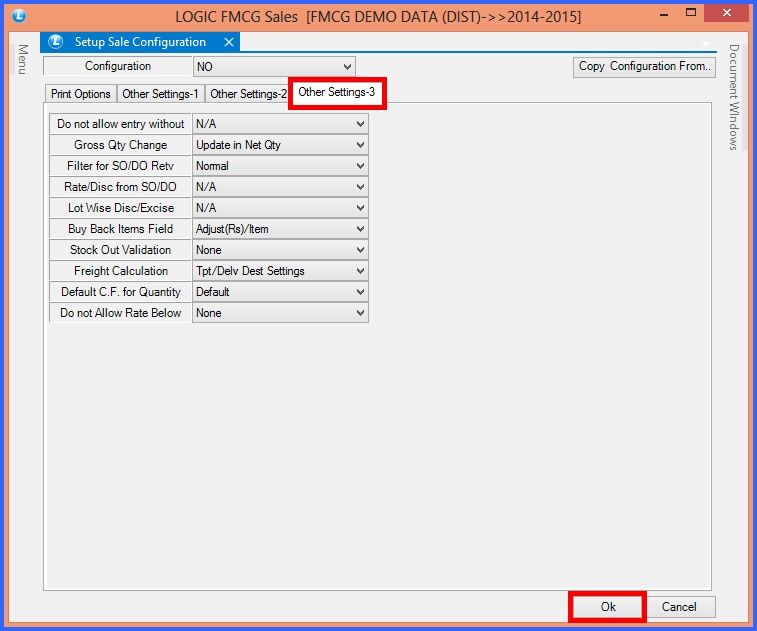The width and height of the screenshot is (757, 631).
Task: Click the small arrow above Copy Configuration button
Action: point(706,44)
